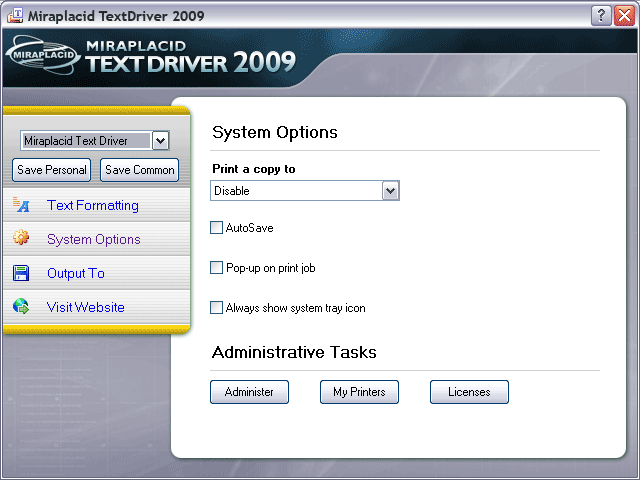Click the Licenses button

[x=469, y=392]
